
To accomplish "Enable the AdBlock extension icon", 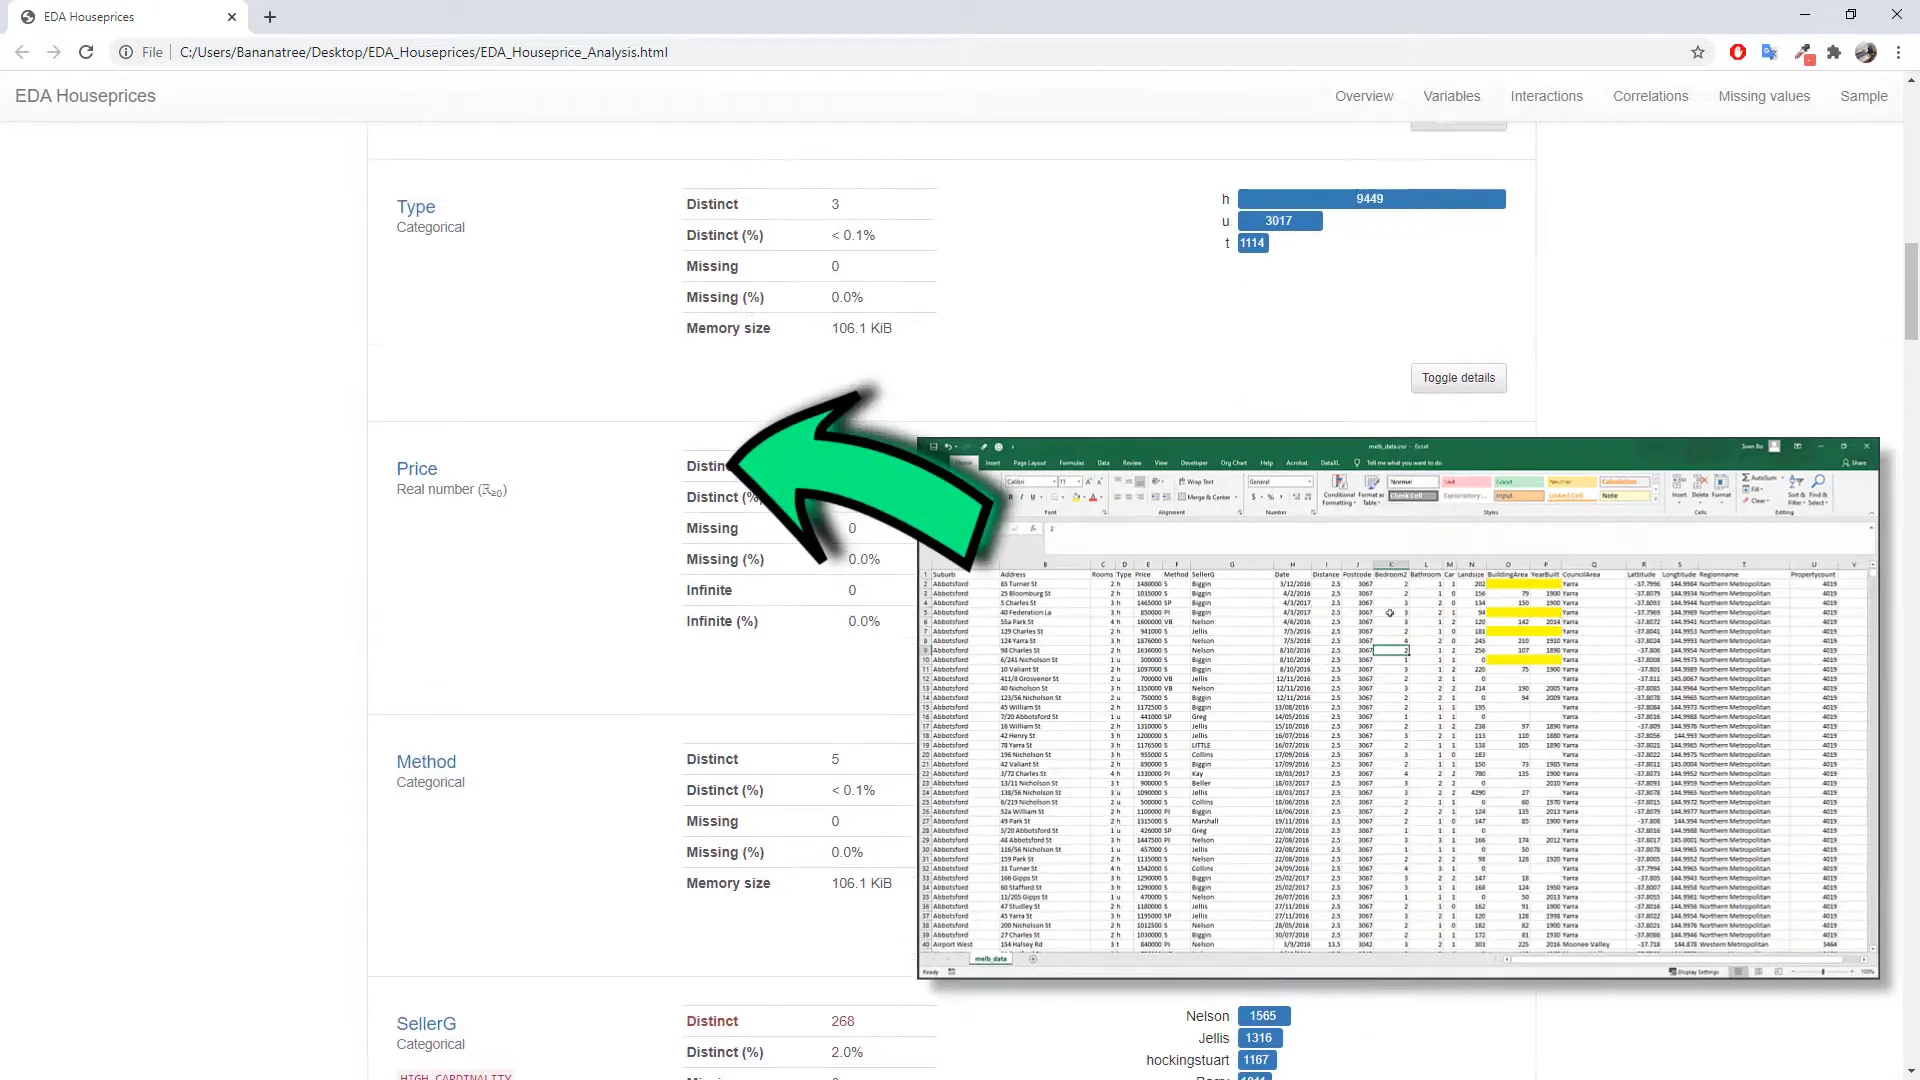I will [1738, 52].
